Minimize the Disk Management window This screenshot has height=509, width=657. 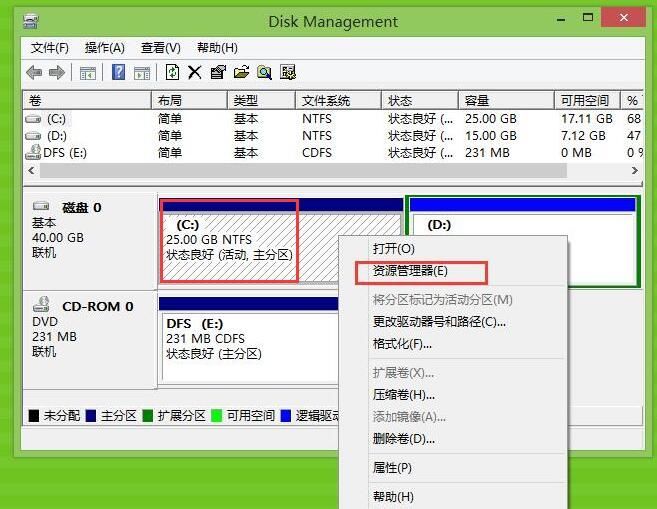click(561, 19)
